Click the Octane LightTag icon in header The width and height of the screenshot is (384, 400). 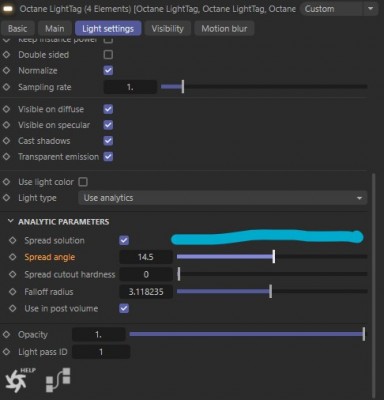pos(8,9)
